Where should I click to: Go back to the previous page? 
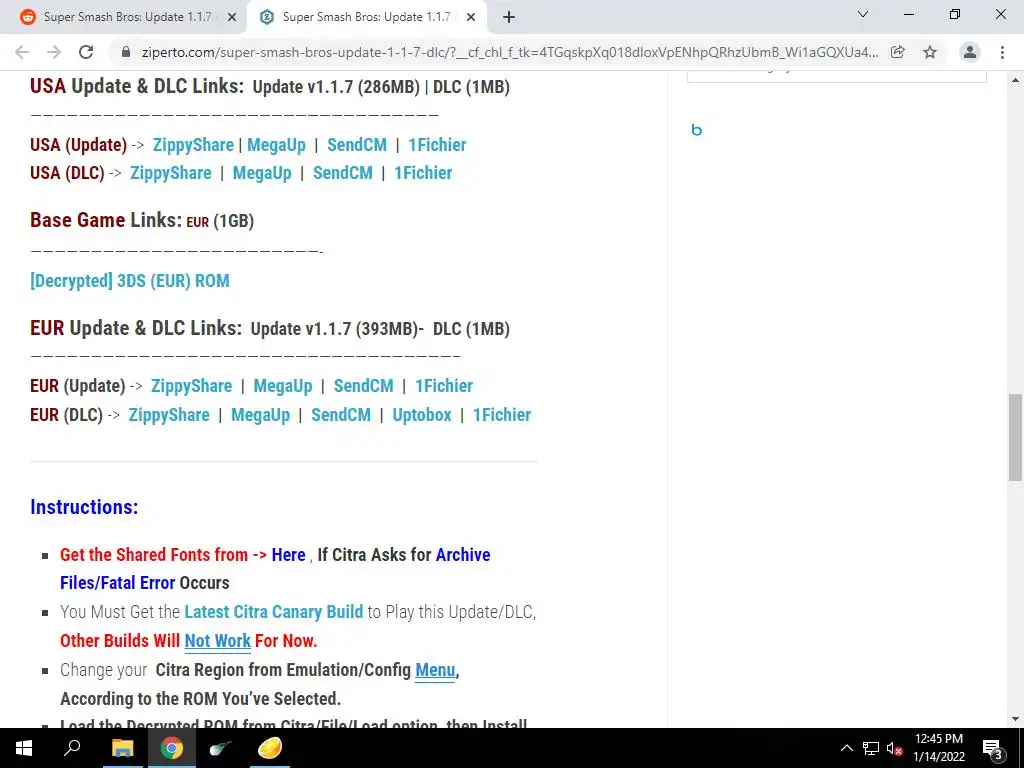pos(22,52)
